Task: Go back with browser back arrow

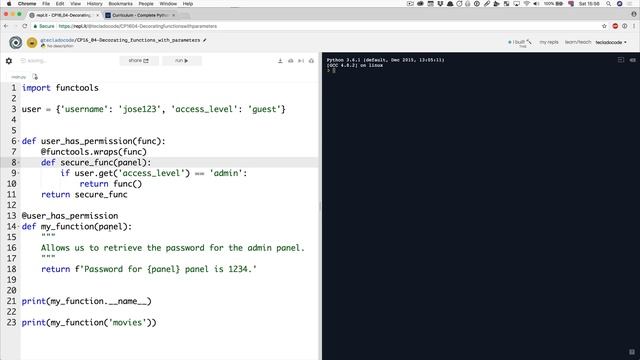Action: (6, 26)
